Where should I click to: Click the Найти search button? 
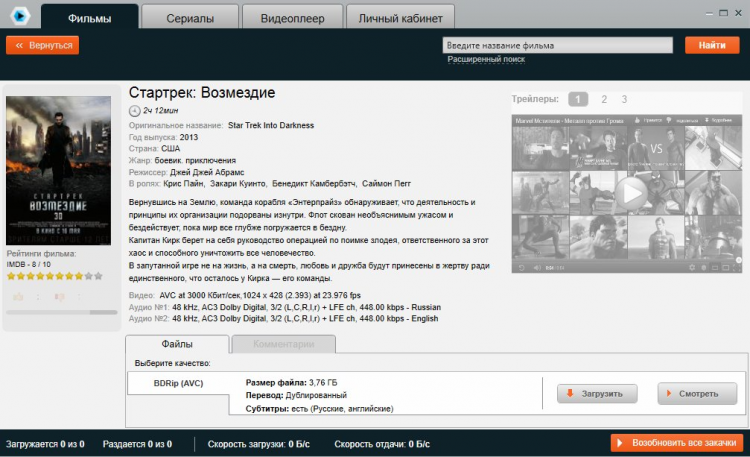pos(712,45)
